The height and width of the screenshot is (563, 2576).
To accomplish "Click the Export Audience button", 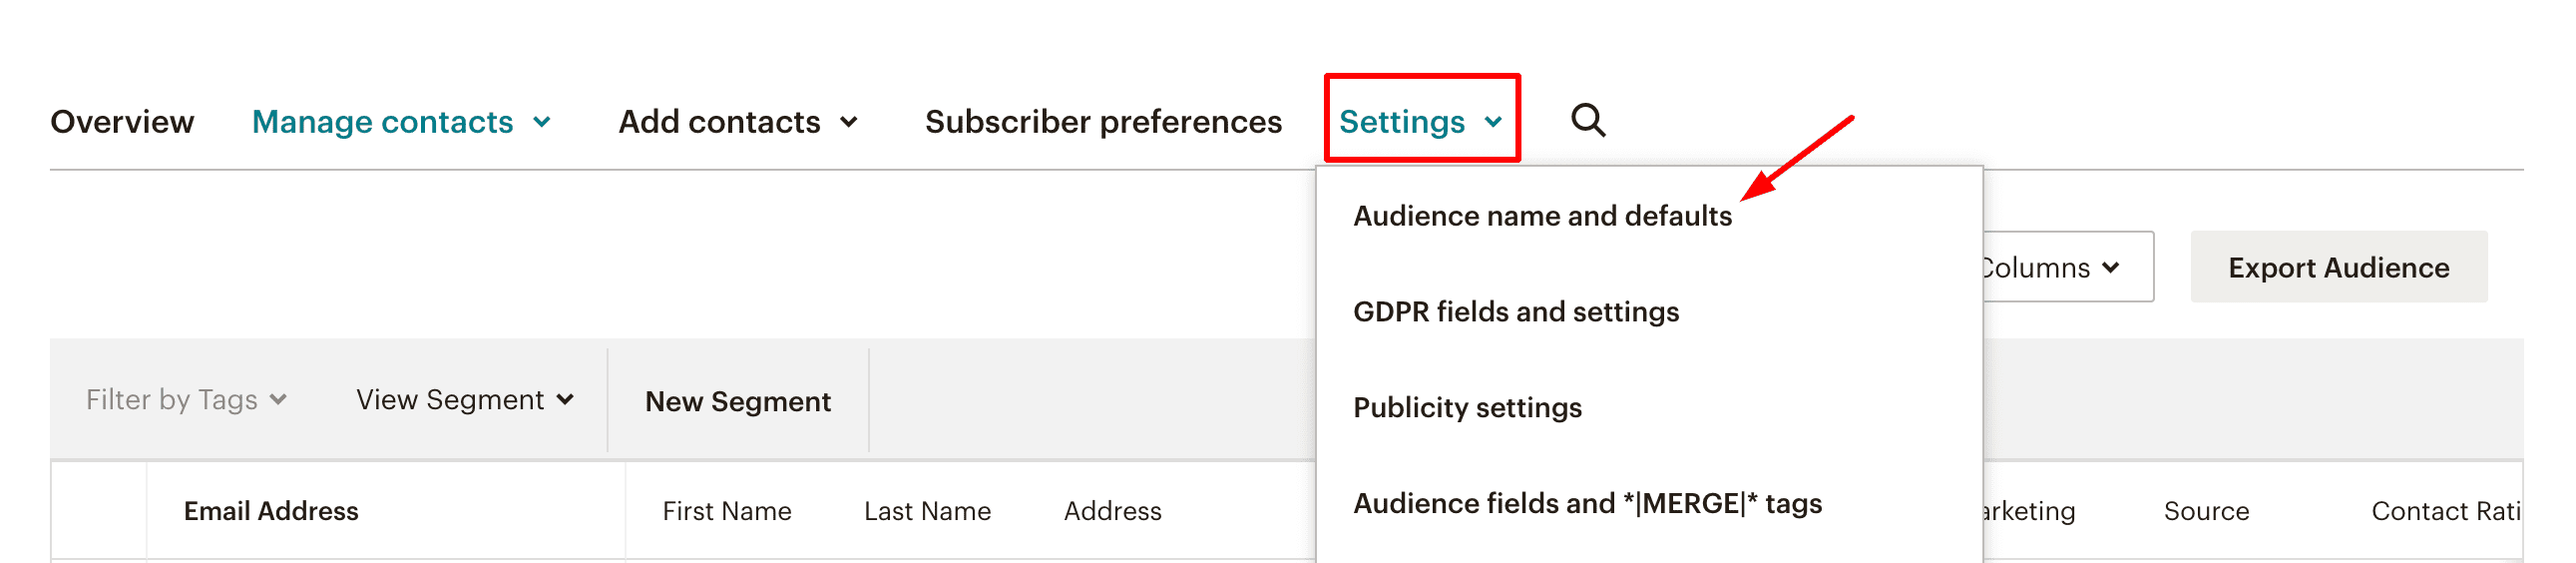I will (x=2338, y=268).
